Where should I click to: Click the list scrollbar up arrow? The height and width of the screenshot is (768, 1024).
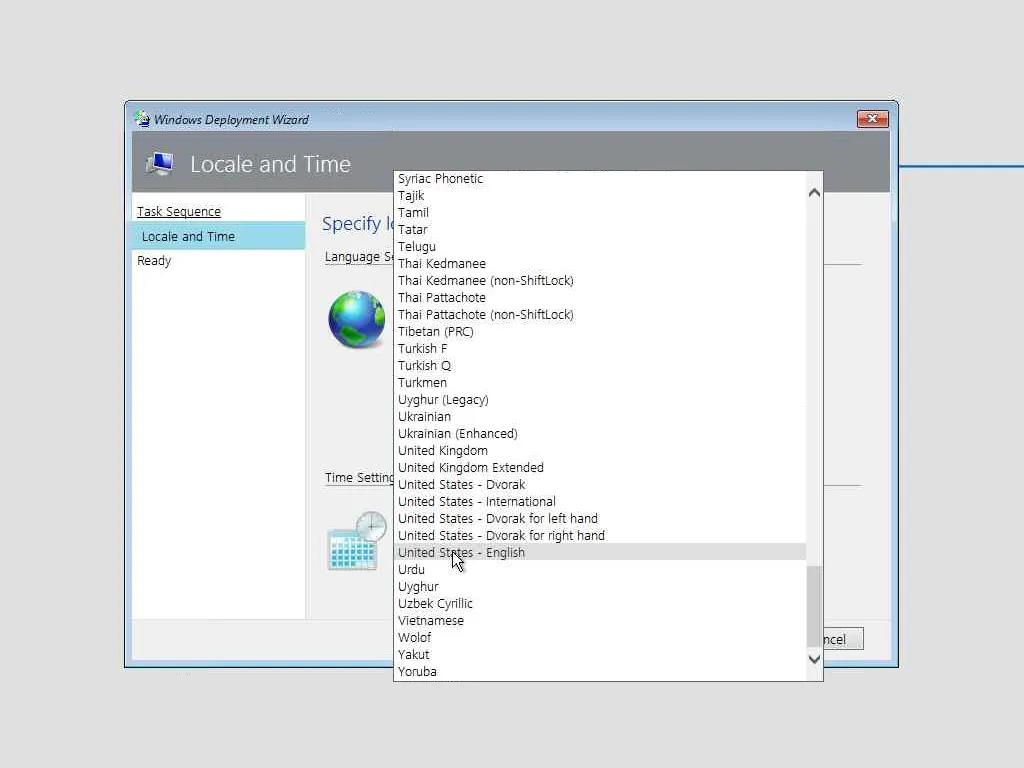(x=814, y=193)
